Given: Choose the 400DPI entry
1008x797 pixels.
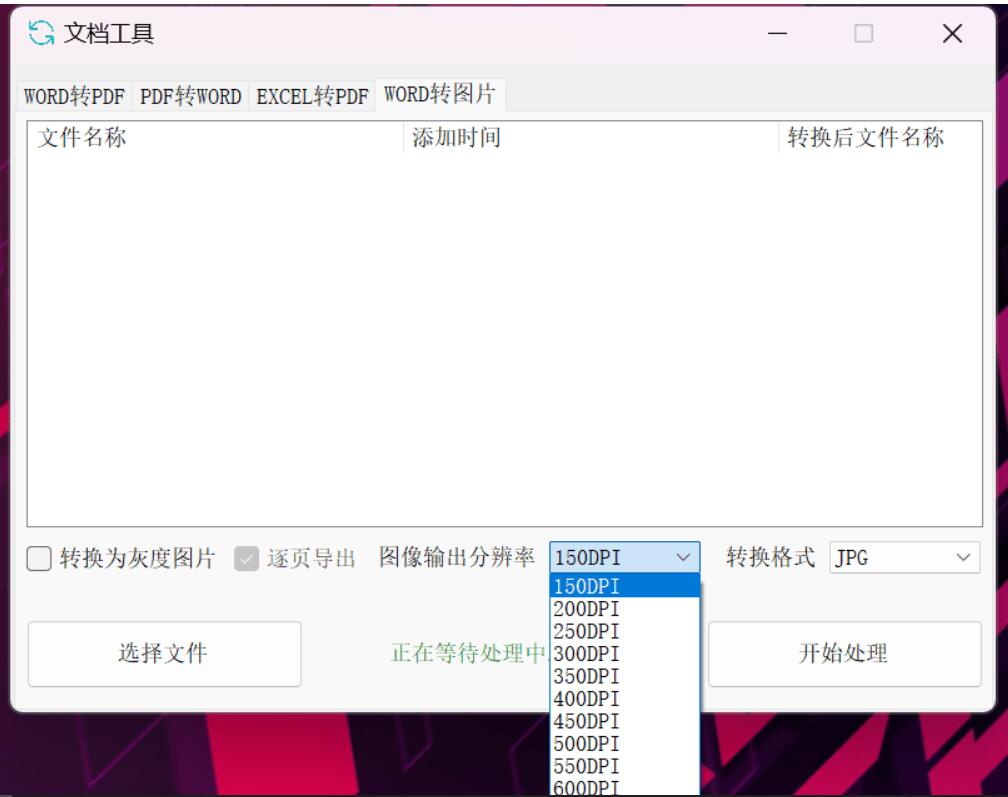Looking at the screenshot, I should [x=624, y=699].
